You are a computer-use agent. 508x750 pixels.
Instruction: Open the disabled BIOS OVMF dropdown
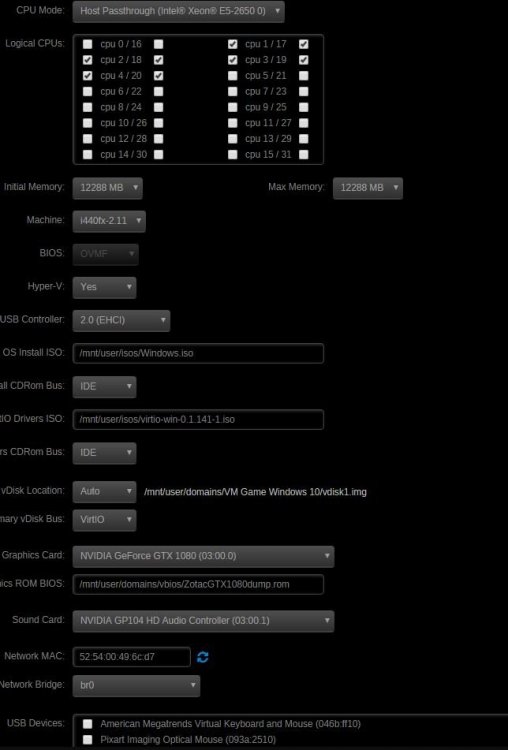coord(106,254)
